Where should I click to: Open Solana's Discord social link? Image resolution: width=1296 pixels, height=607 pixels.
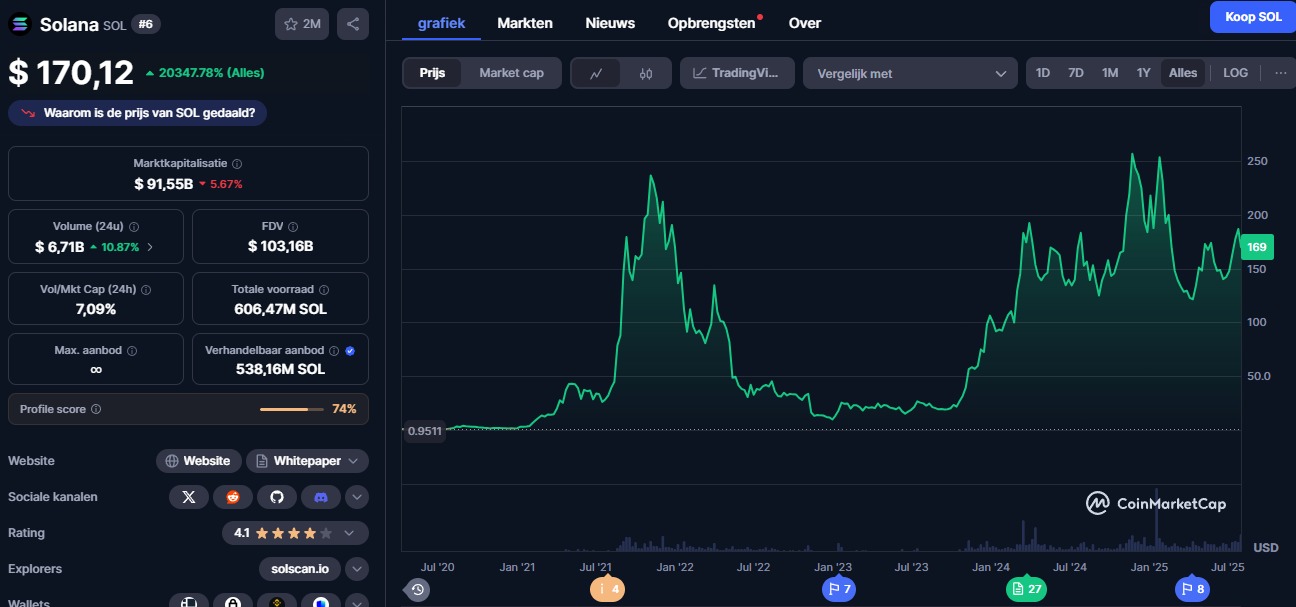(321, 496)
